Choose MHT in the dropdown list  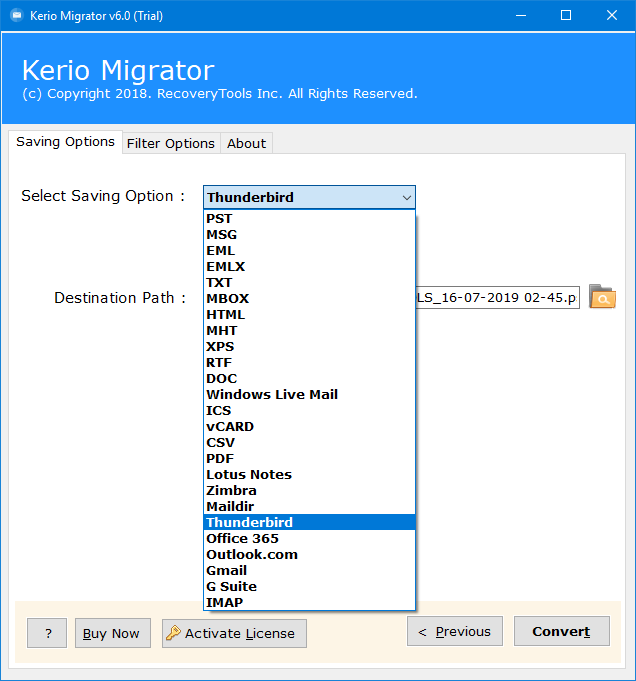(x=309, y=331)
